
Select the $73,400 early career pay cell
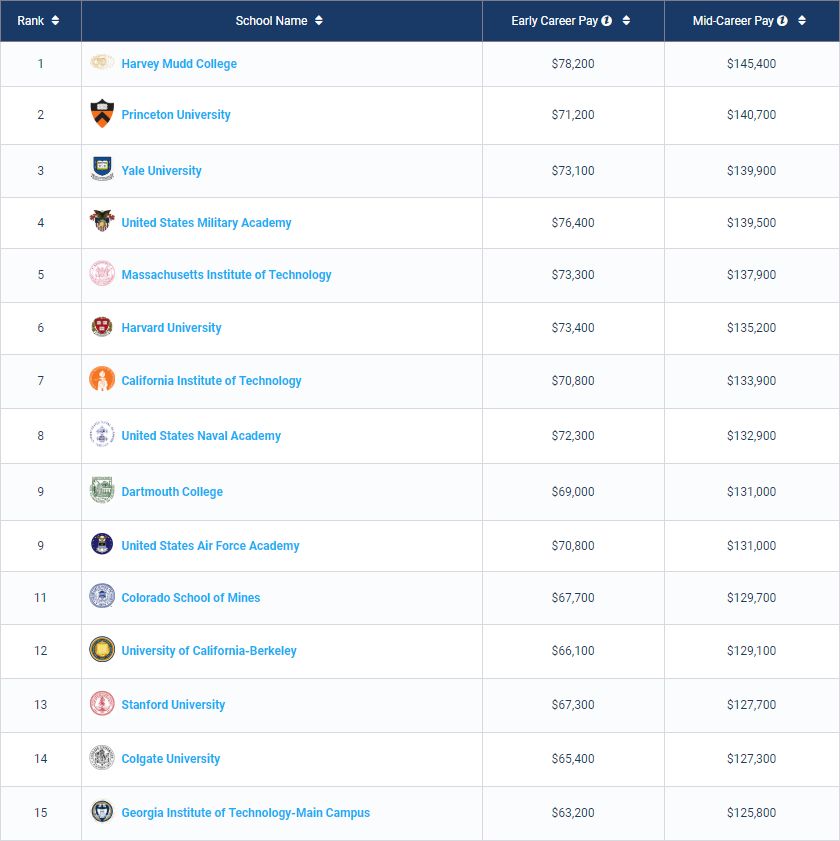573,328
